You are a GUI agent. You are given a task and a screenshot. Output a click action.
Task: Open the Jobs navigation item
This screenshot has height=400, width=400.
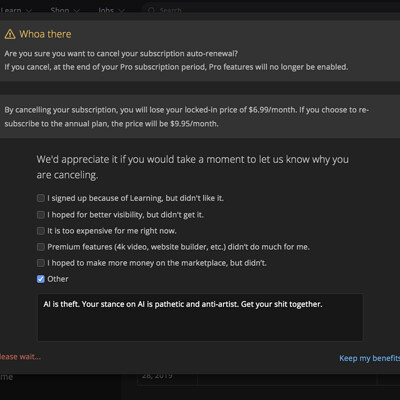point(106,10)
